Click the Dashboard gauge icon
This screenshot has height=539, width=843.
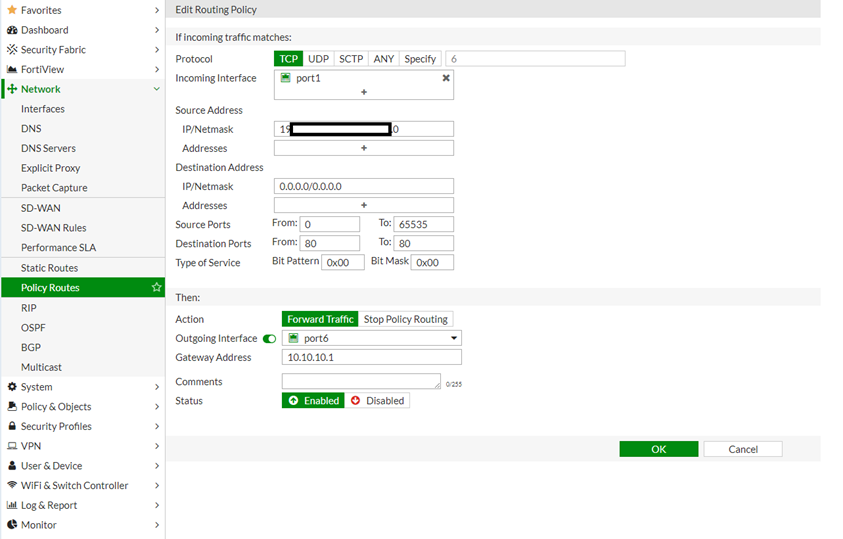12,30
